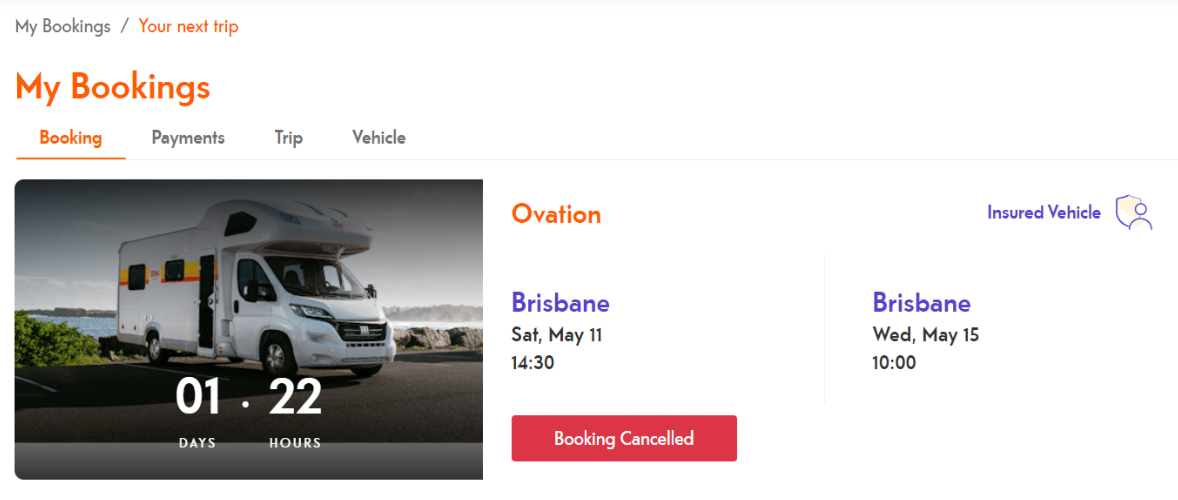The image size is (1178, 500).
Task: Click the drop-off date Wed, May 15
Action: 925,335
